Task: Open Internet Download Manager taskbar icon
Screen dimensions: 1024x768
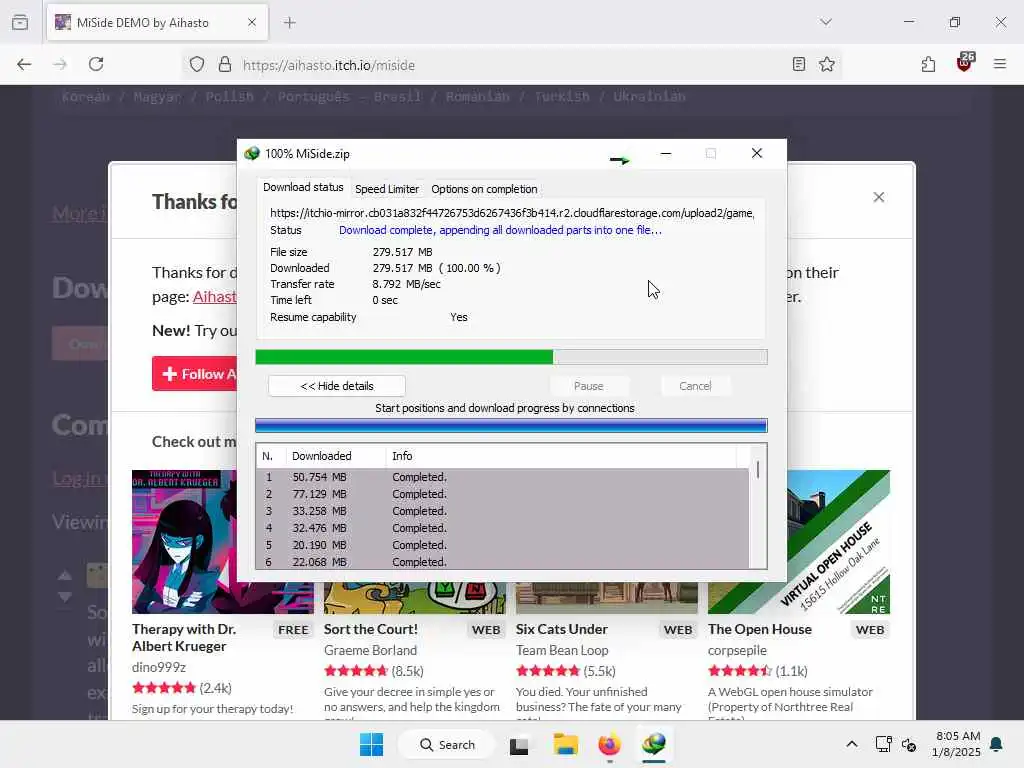Action: coord(654,744)
